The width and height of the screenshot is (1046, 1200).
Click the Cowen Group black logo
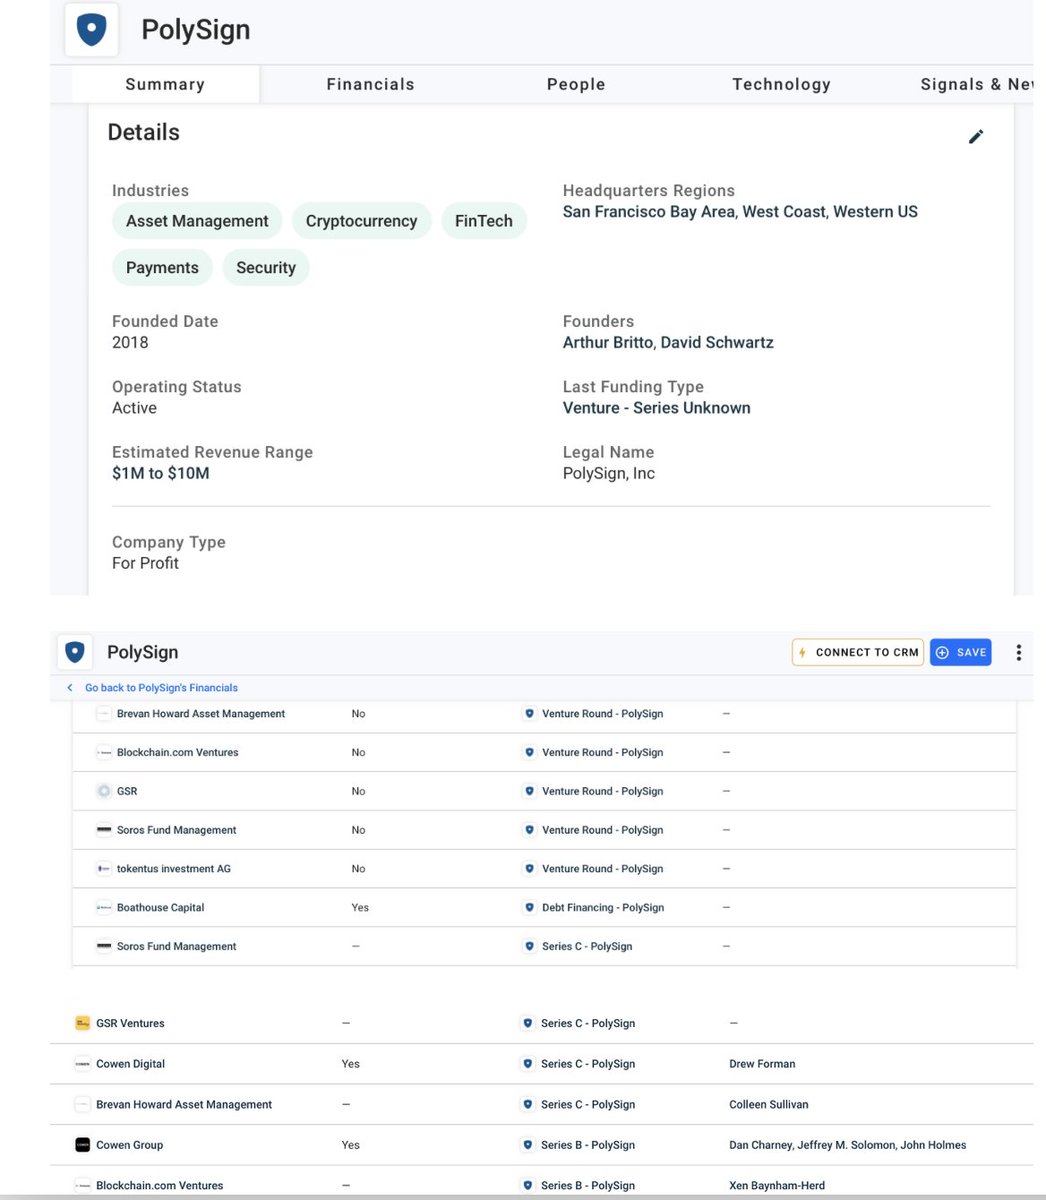click(83, 1145)
